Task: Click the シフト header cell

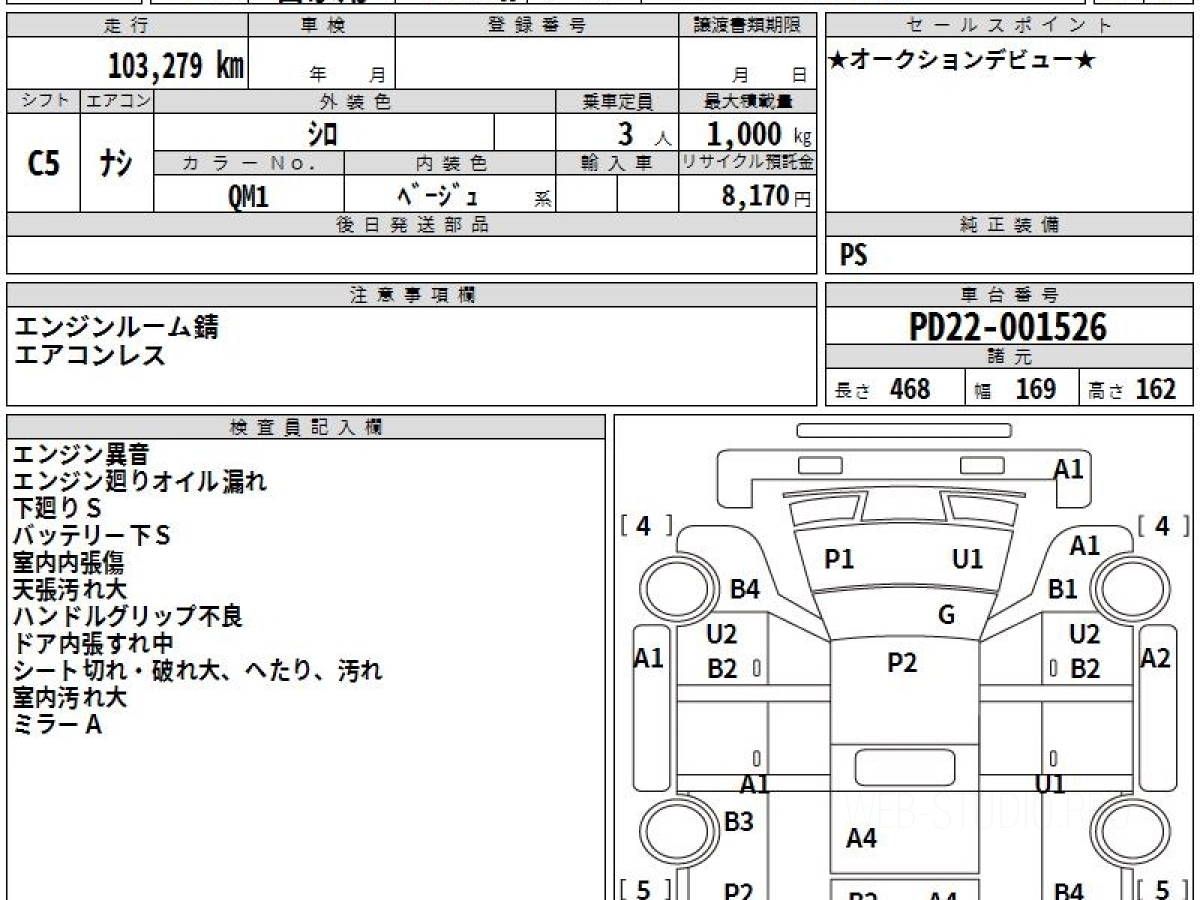Action: tap(44, 101)
